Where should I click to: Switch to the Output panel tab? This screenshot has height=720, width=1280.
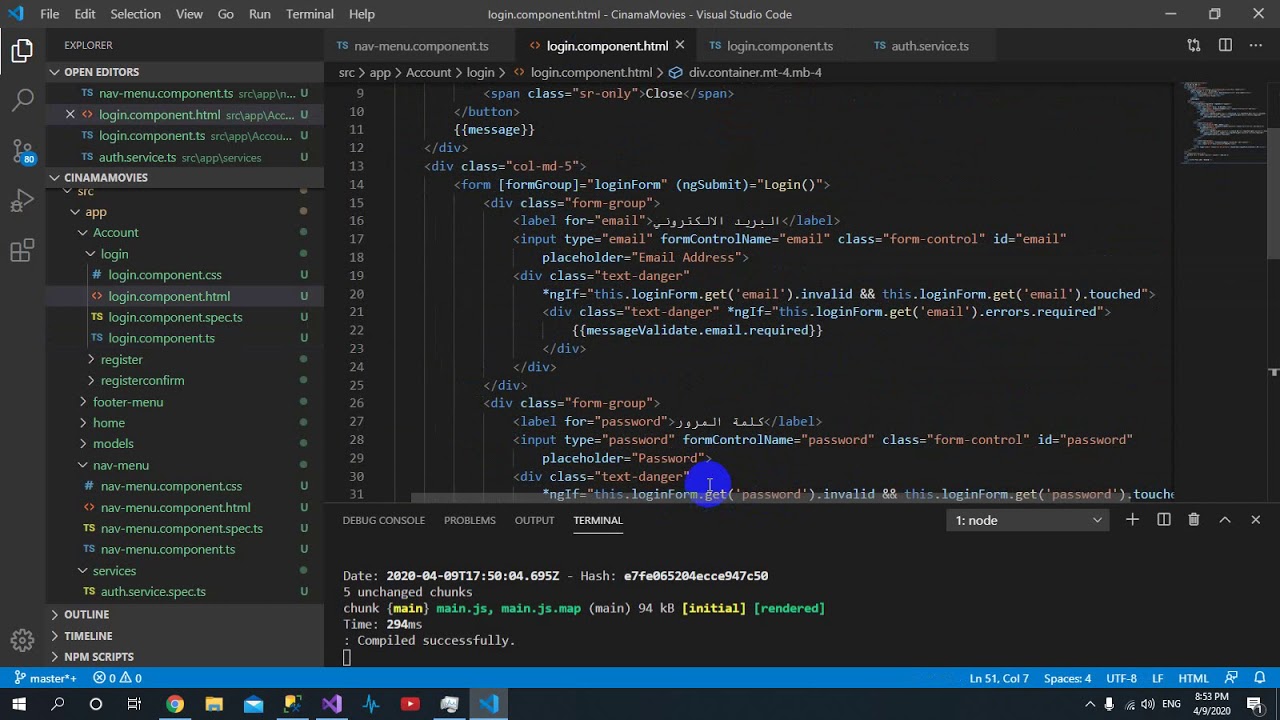tap(534, 520)
